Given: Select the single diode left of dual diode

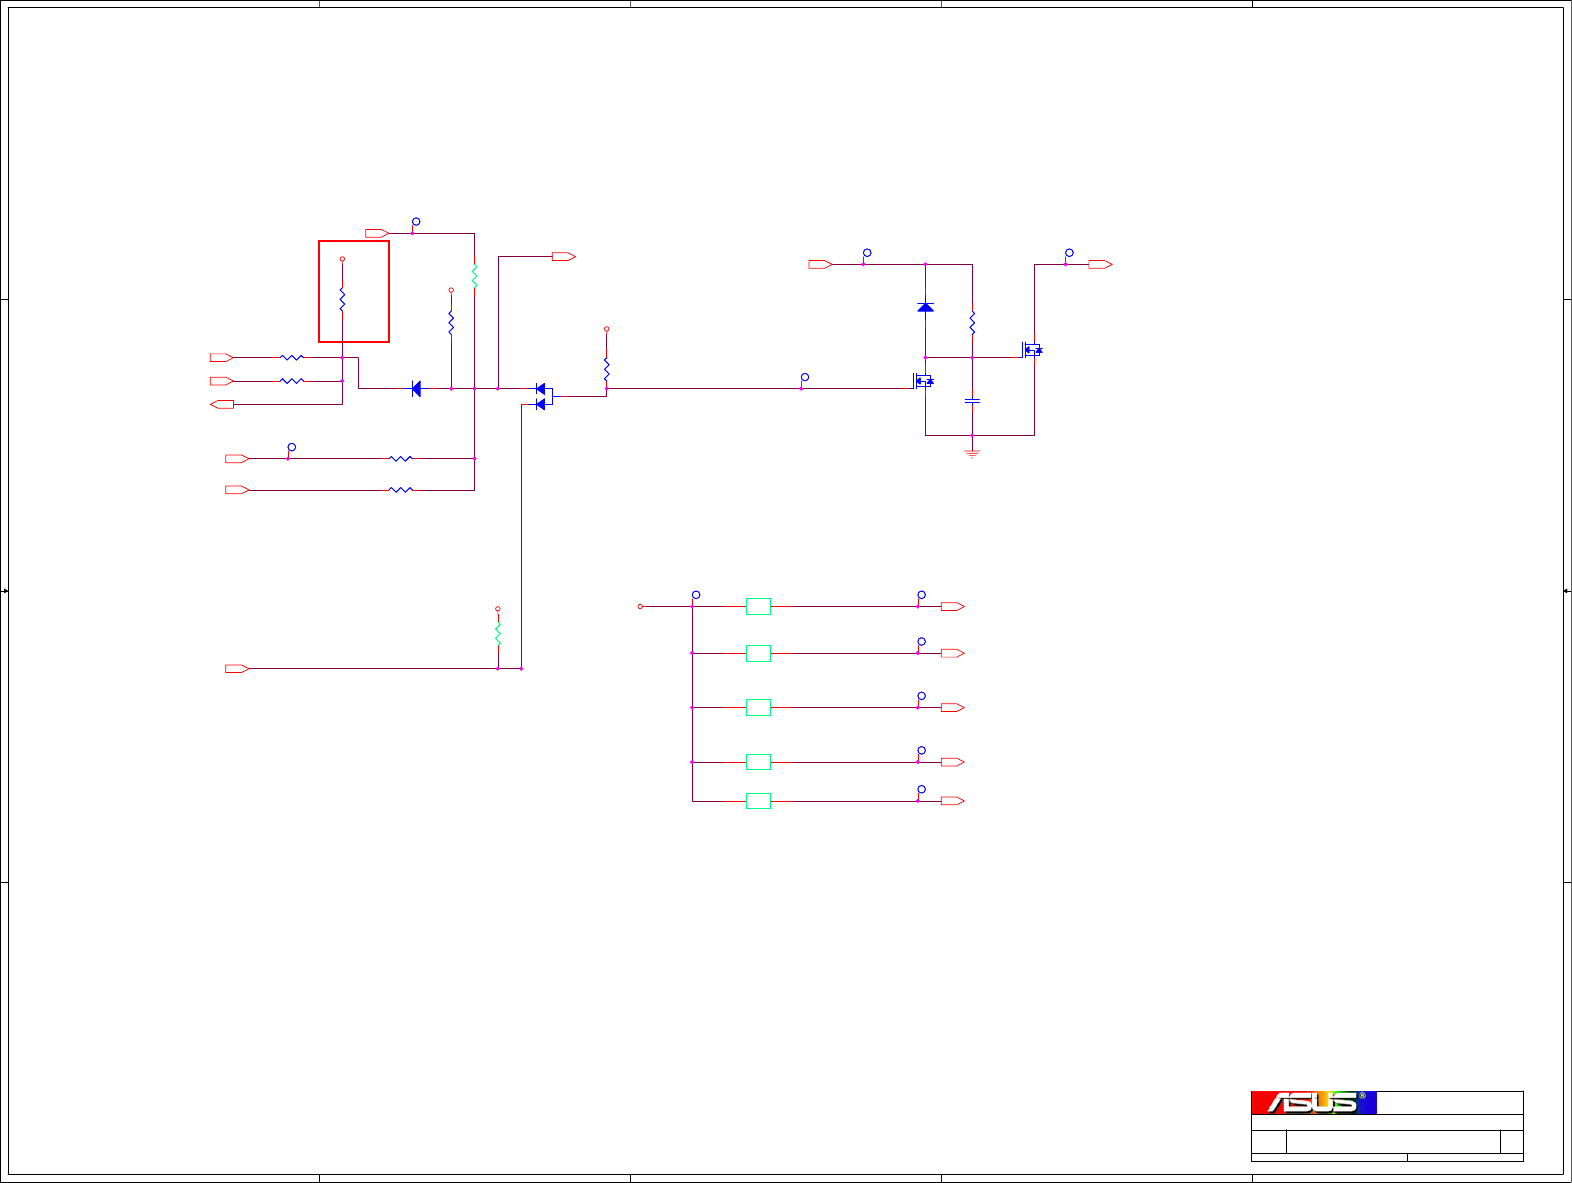Looking at the screenshot, I should tap(416, 389).
